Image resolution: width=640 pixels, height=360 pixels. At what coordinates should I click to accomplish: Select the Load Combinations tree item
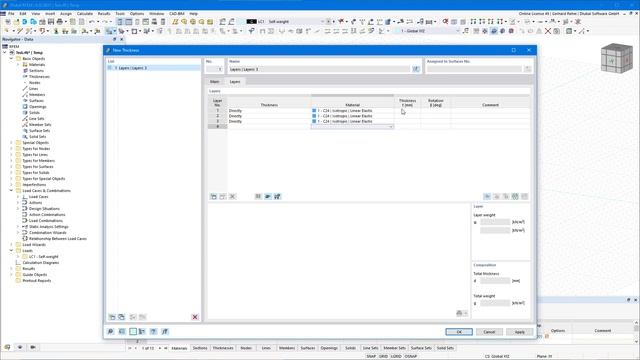pos(45,220)
